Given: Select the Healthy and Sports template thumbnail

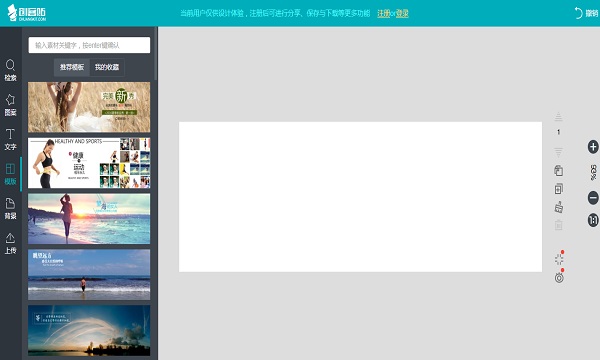Looking at the screenshot, I should point(89,163).
